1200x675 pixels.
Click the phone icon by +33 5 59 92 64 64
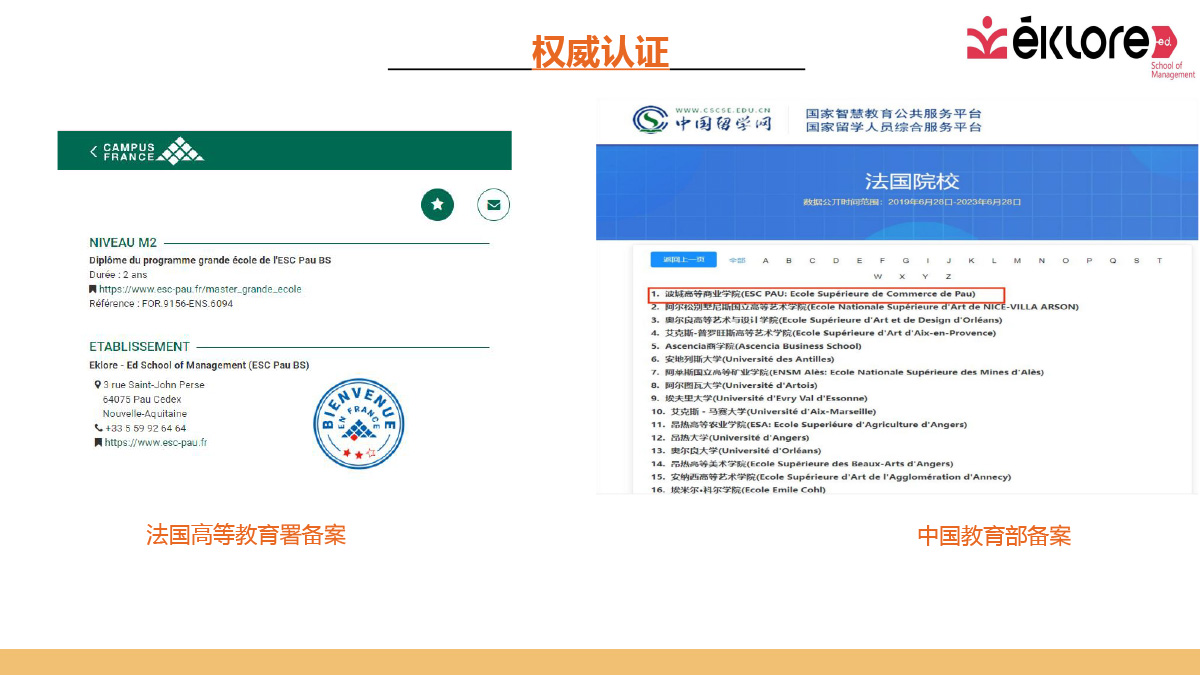pos(98,428)
